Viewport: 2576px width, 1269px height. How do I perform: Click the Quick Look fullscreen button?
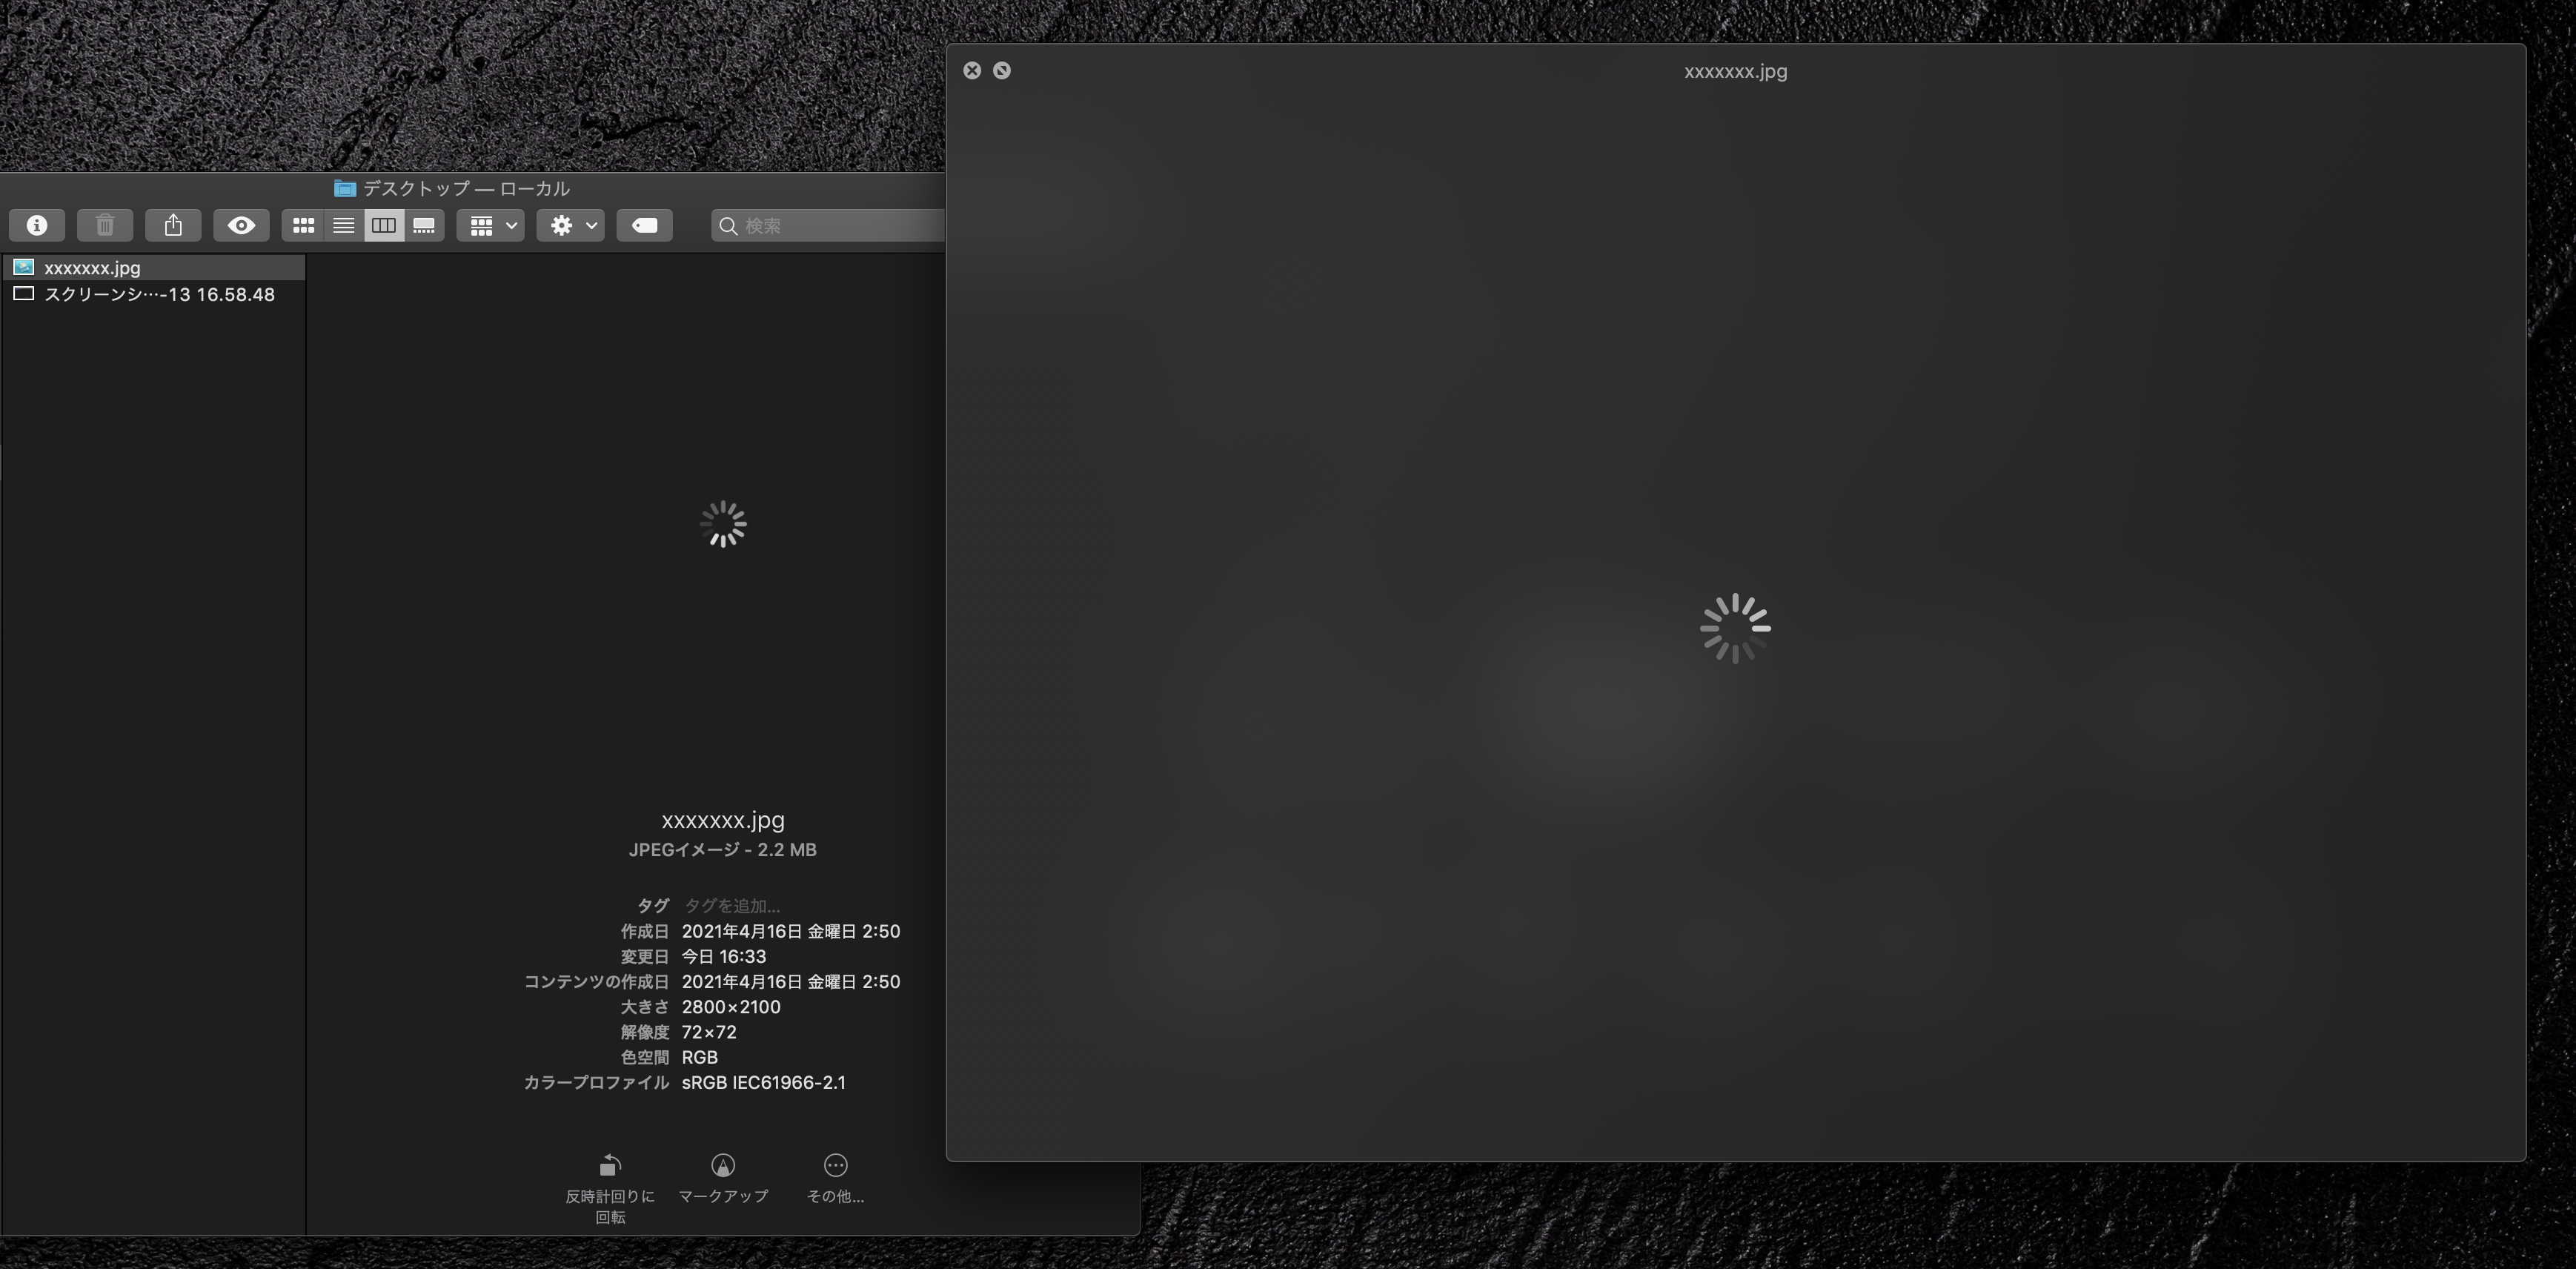click(1001, 70)
